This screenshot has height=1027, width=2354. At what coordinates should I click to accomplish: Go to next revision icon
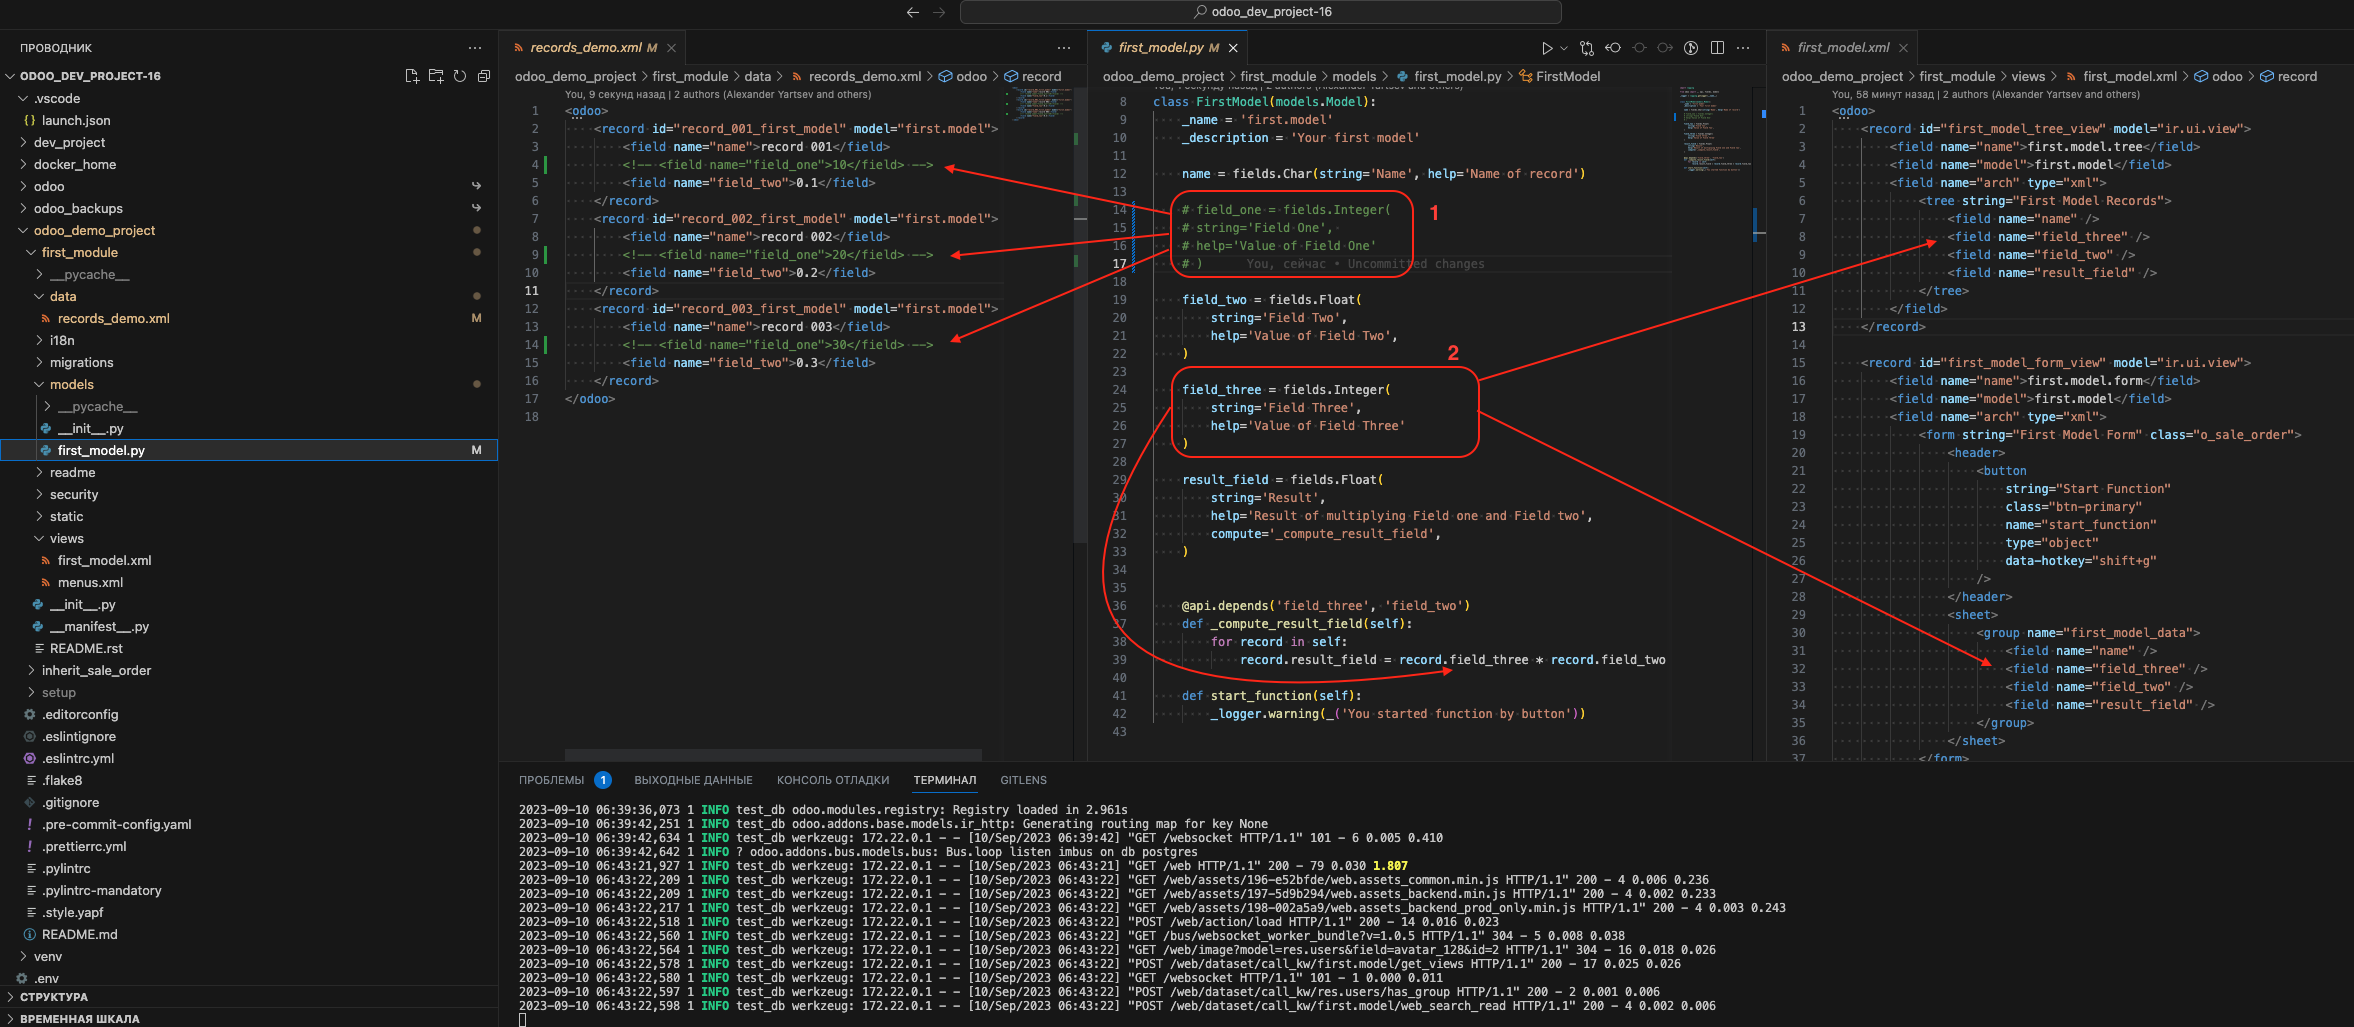[1665, 48]
